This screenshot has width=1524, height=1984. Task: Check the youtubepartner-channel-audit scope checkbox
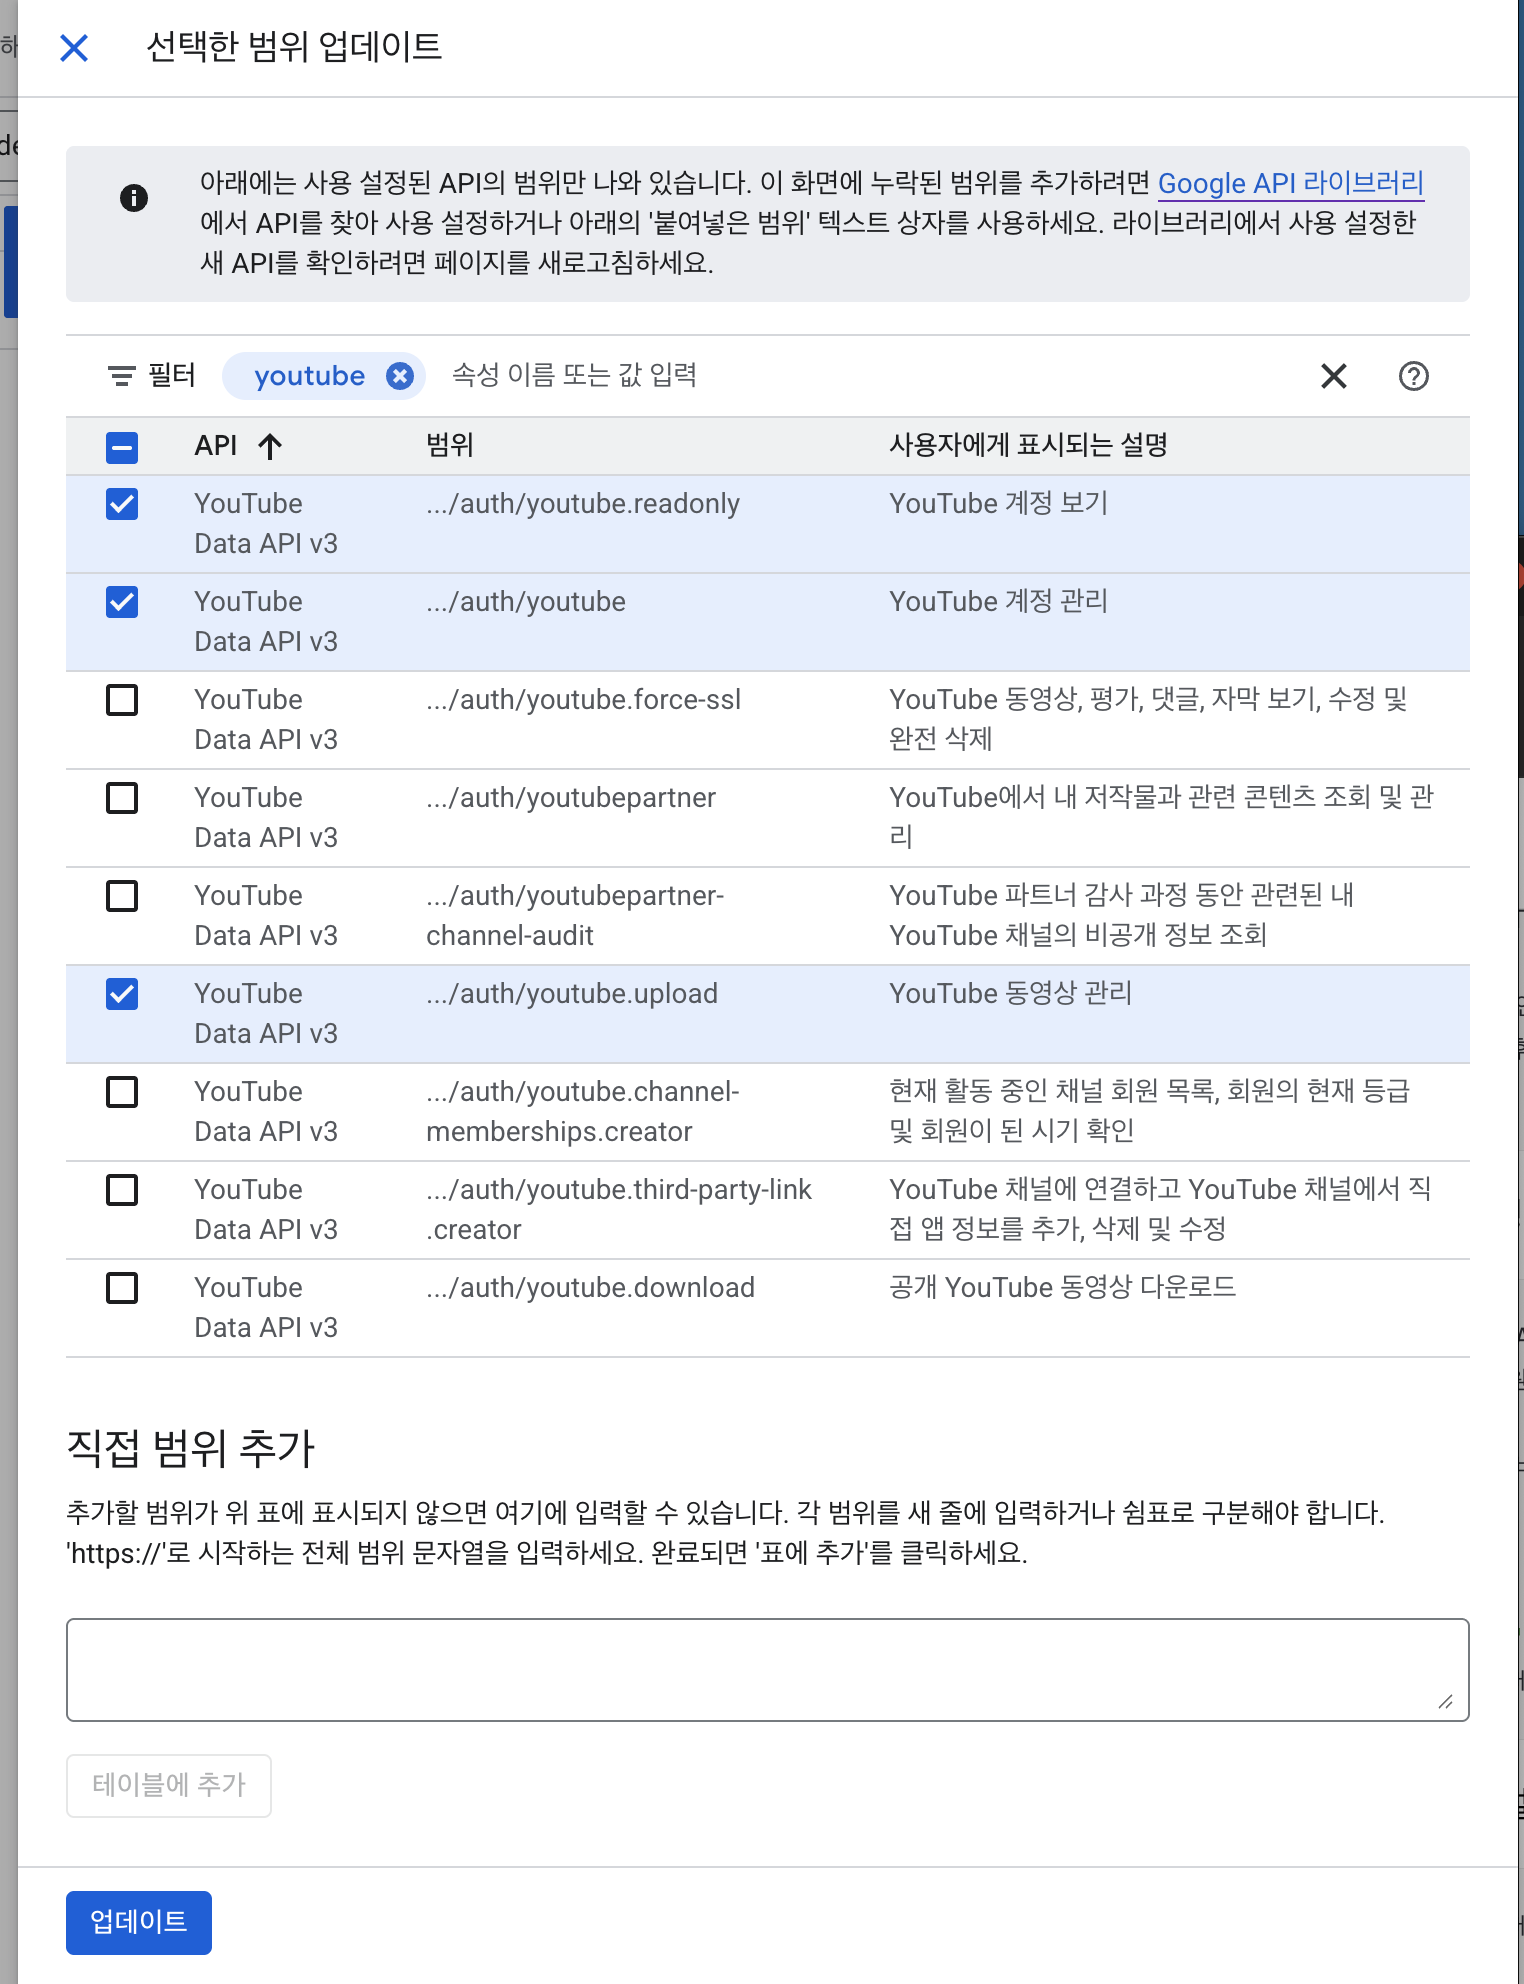tap(122, 896)
